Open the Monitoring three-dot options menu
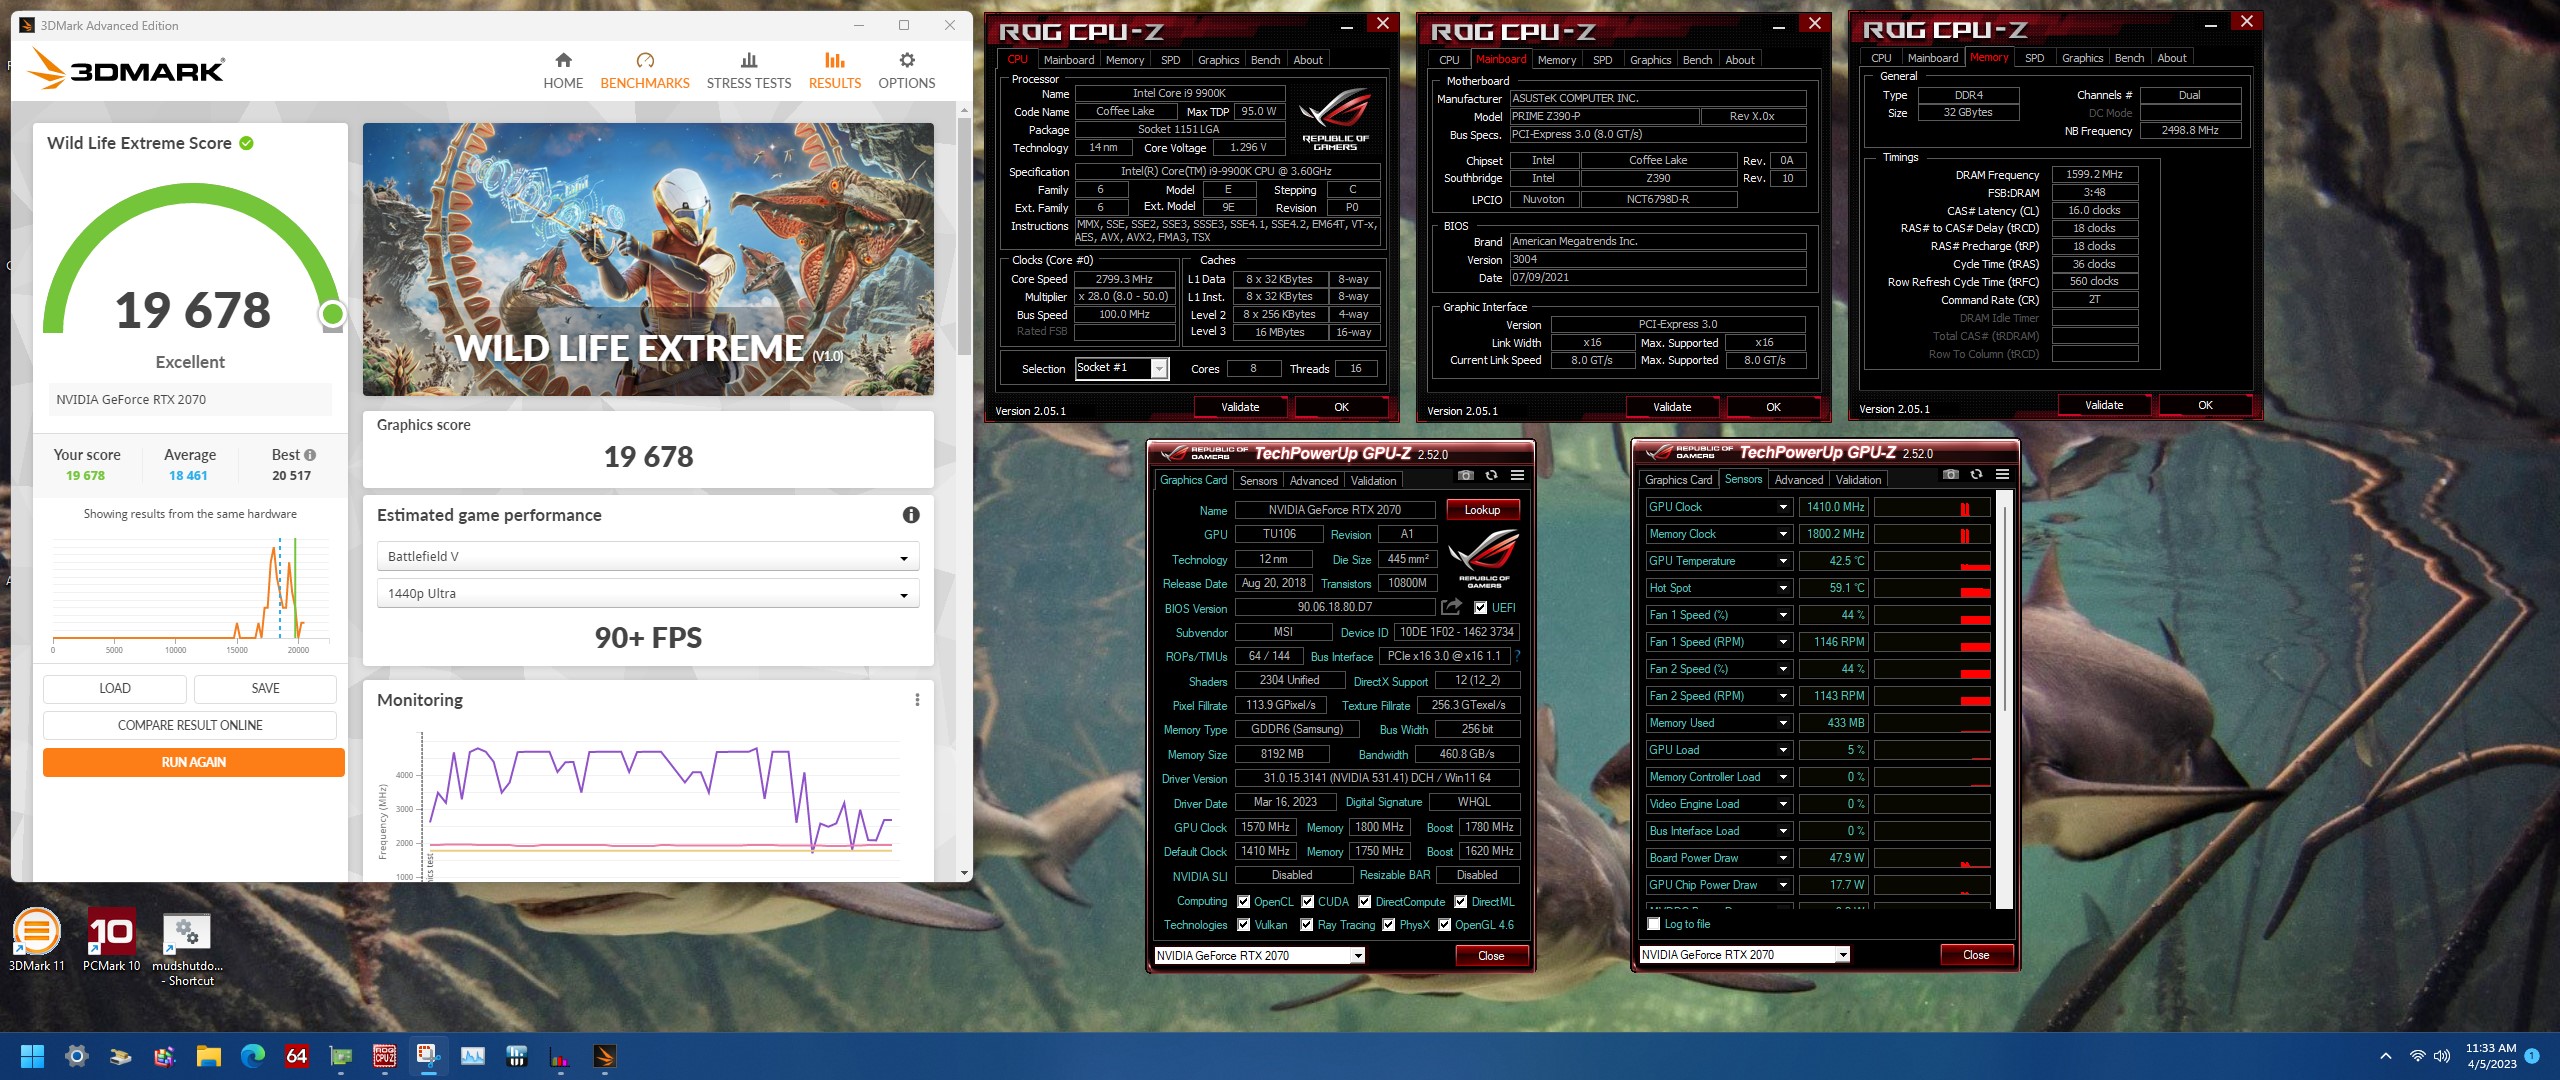 pos(917,700)
